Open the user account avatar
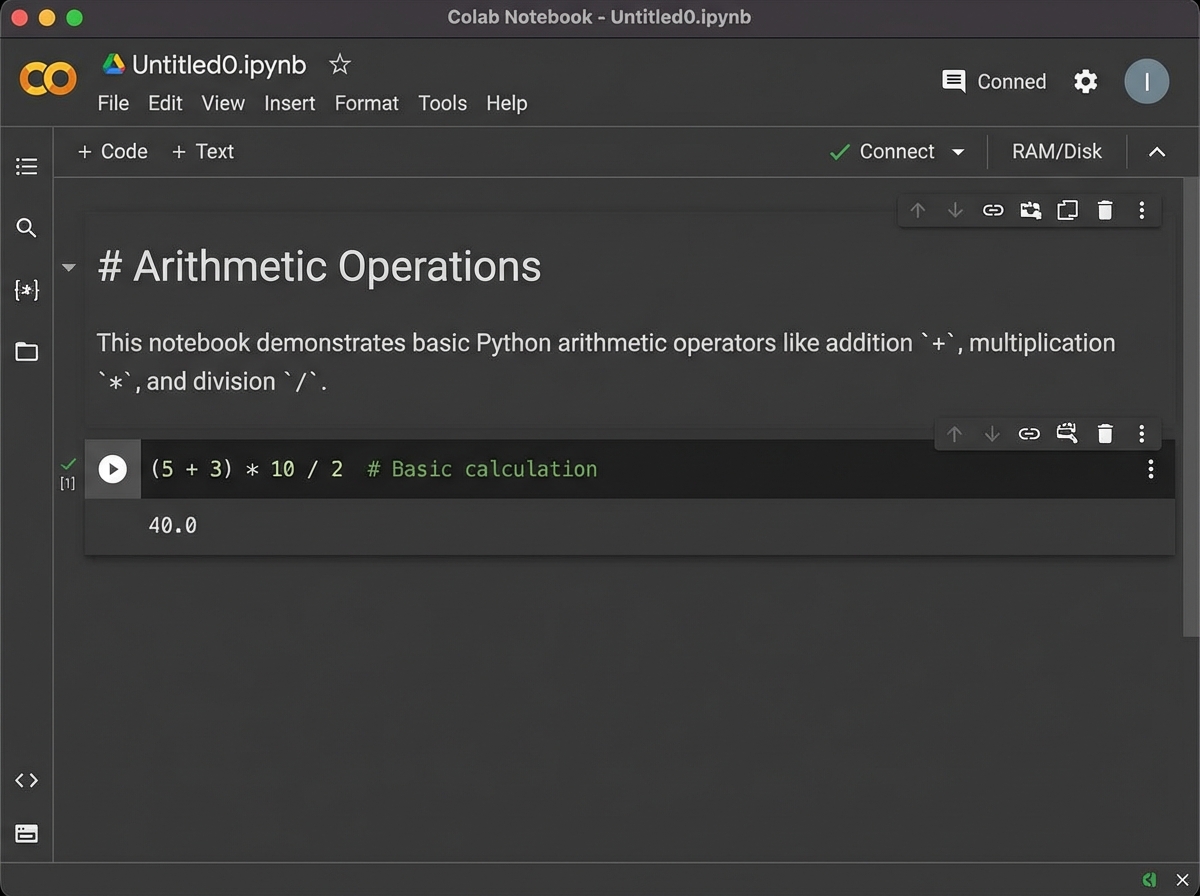Image resolution: width=1200 pixels, height=896 pixels. (x=1146, y=81)
